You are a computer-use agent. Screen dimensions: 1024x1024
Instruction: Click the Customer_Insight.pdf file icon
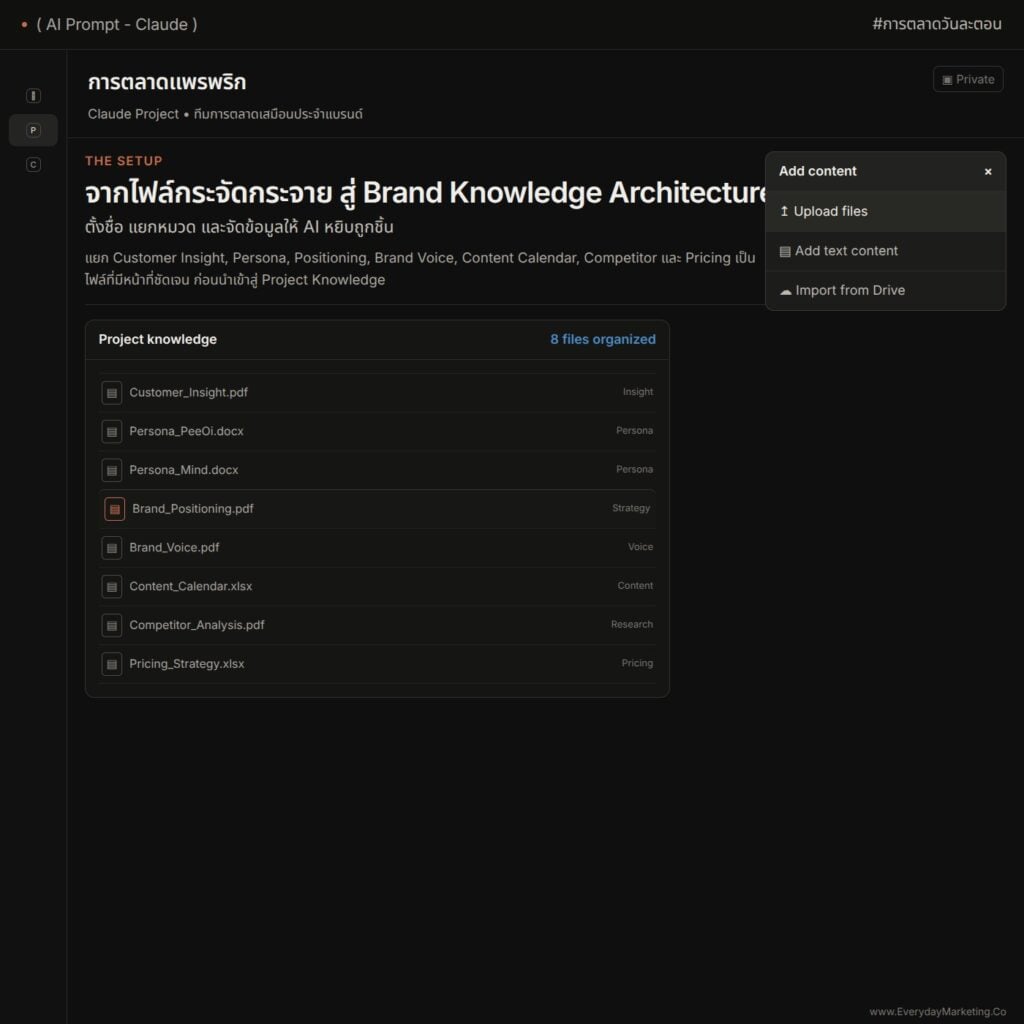112,393
